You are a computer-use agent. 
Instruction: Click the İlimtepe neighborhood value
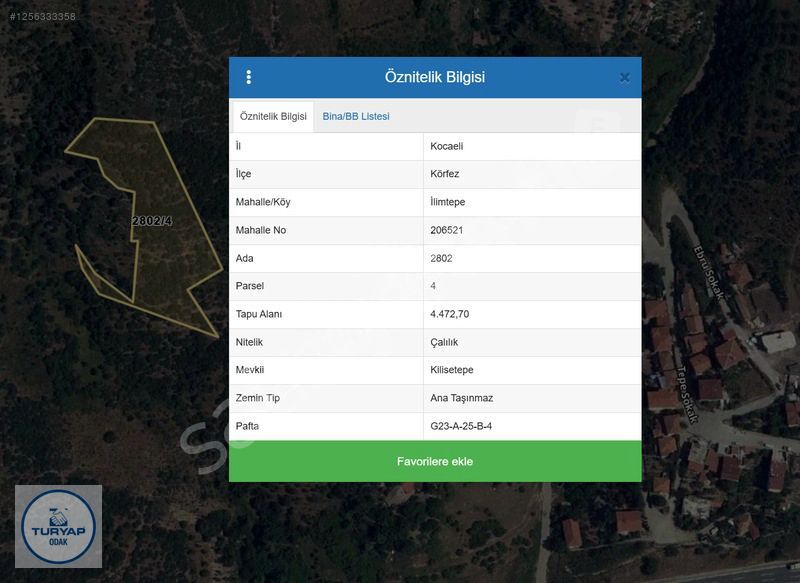click(x=447, y=202)
